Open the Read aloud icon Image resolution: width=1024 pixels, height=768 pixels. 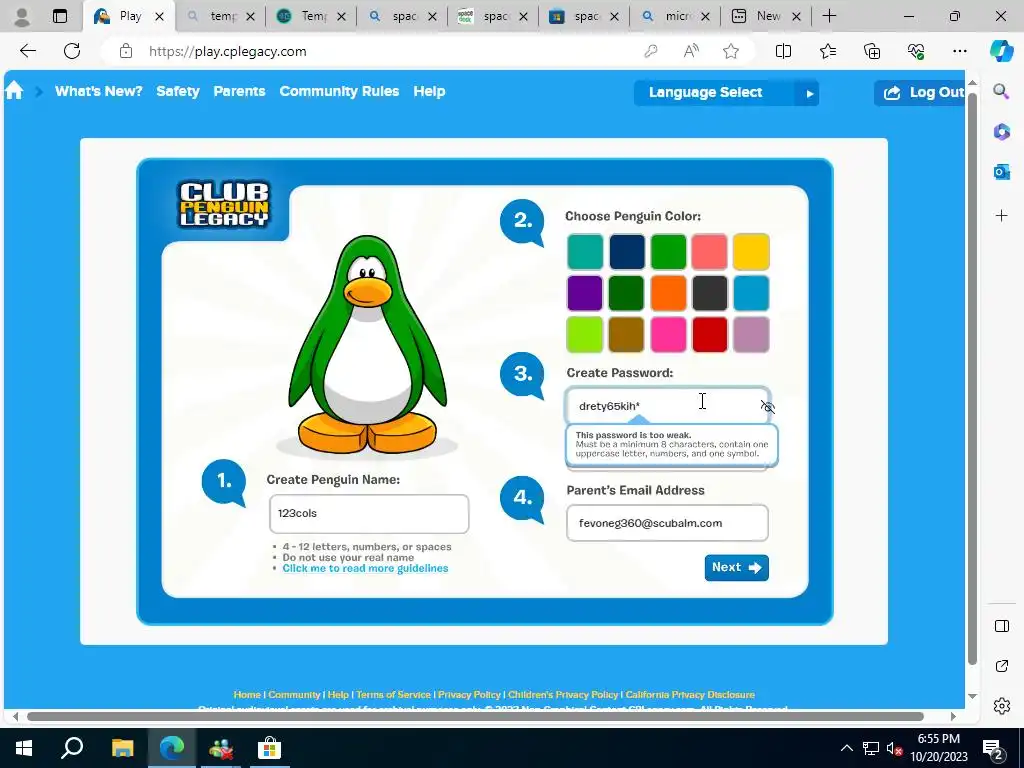coord(691,51)
